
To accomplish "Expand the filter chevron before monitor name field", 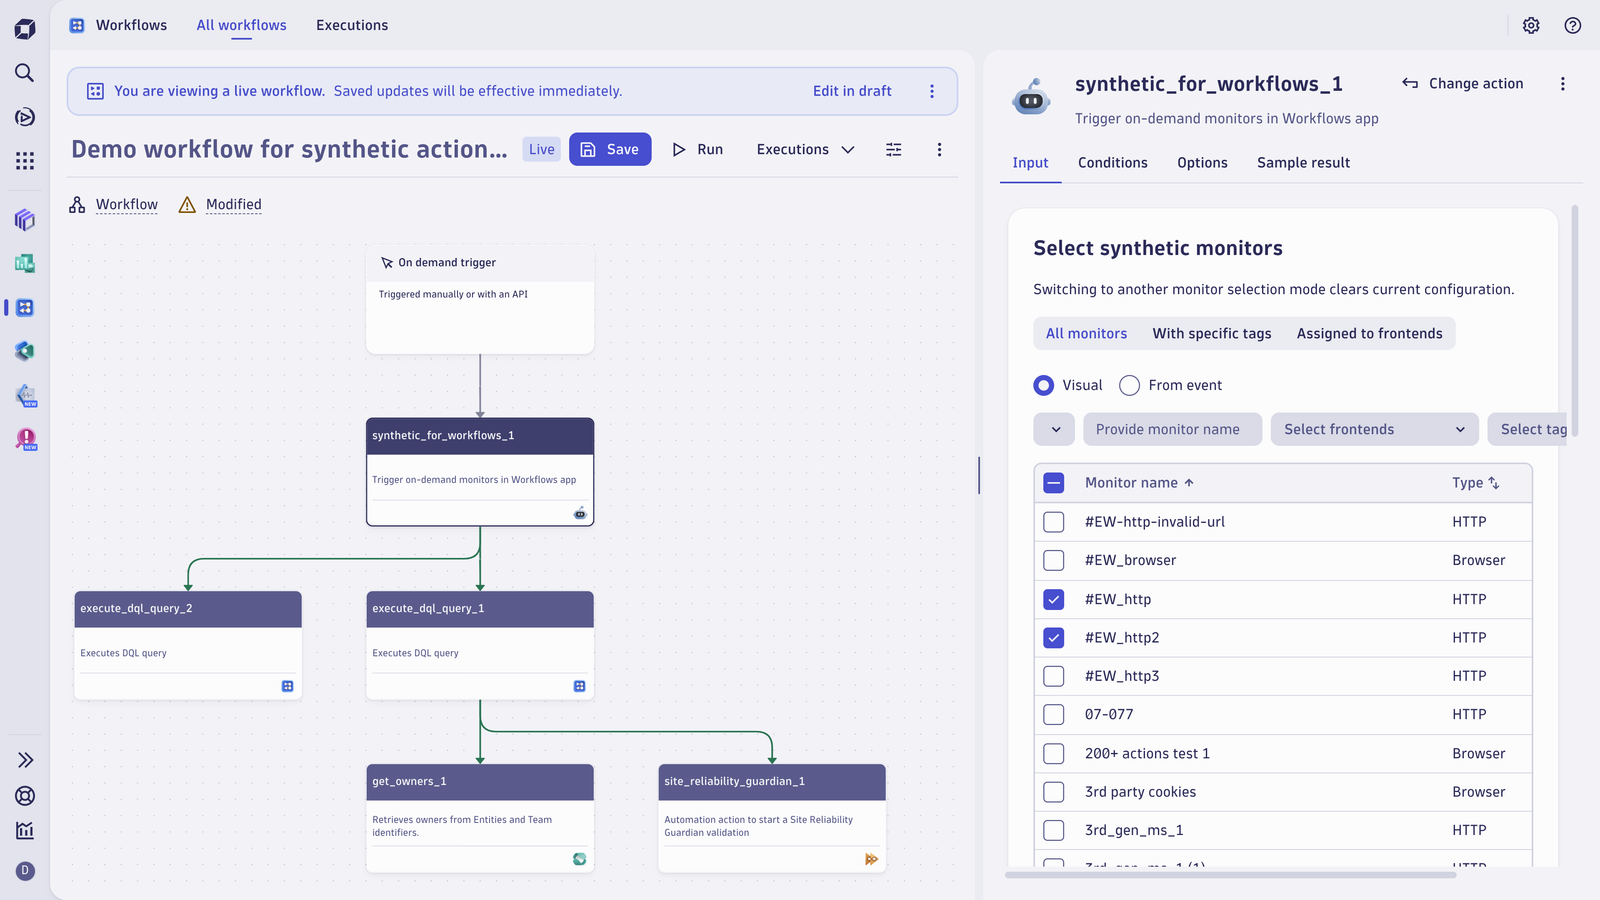I will [x=1055, y=429].
